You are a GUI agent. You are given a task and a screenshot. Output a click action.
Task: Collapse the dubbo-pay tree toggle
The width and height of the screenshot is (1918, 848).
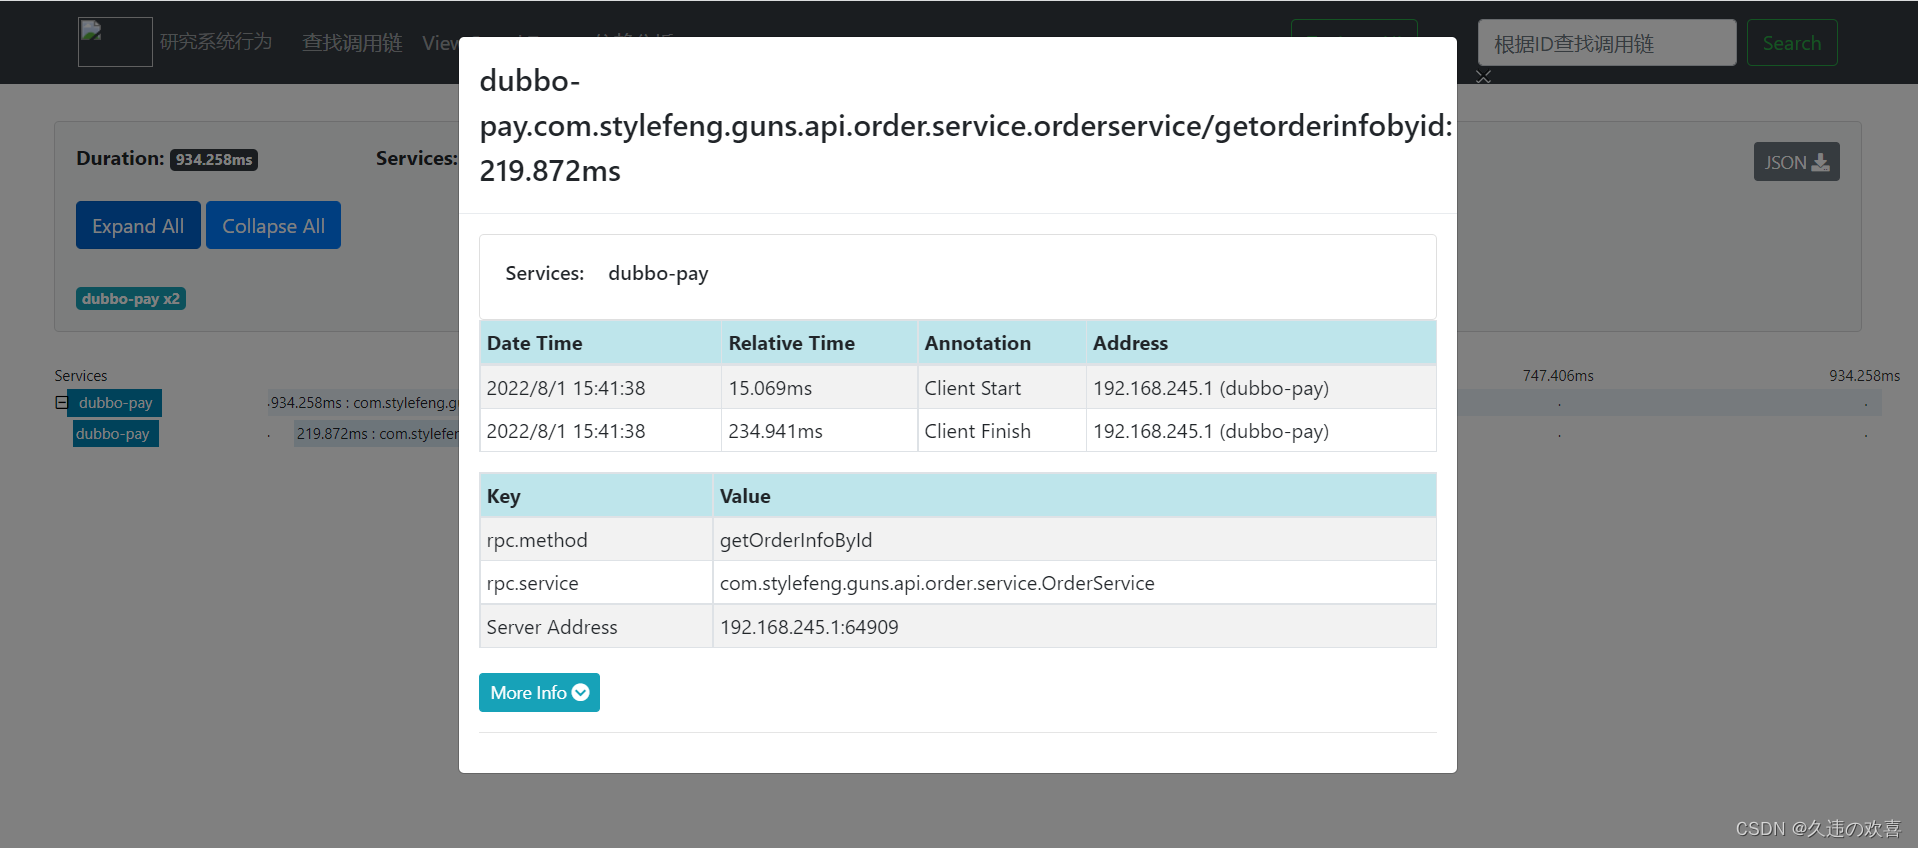pyautogui.click(x=61, y=403)
